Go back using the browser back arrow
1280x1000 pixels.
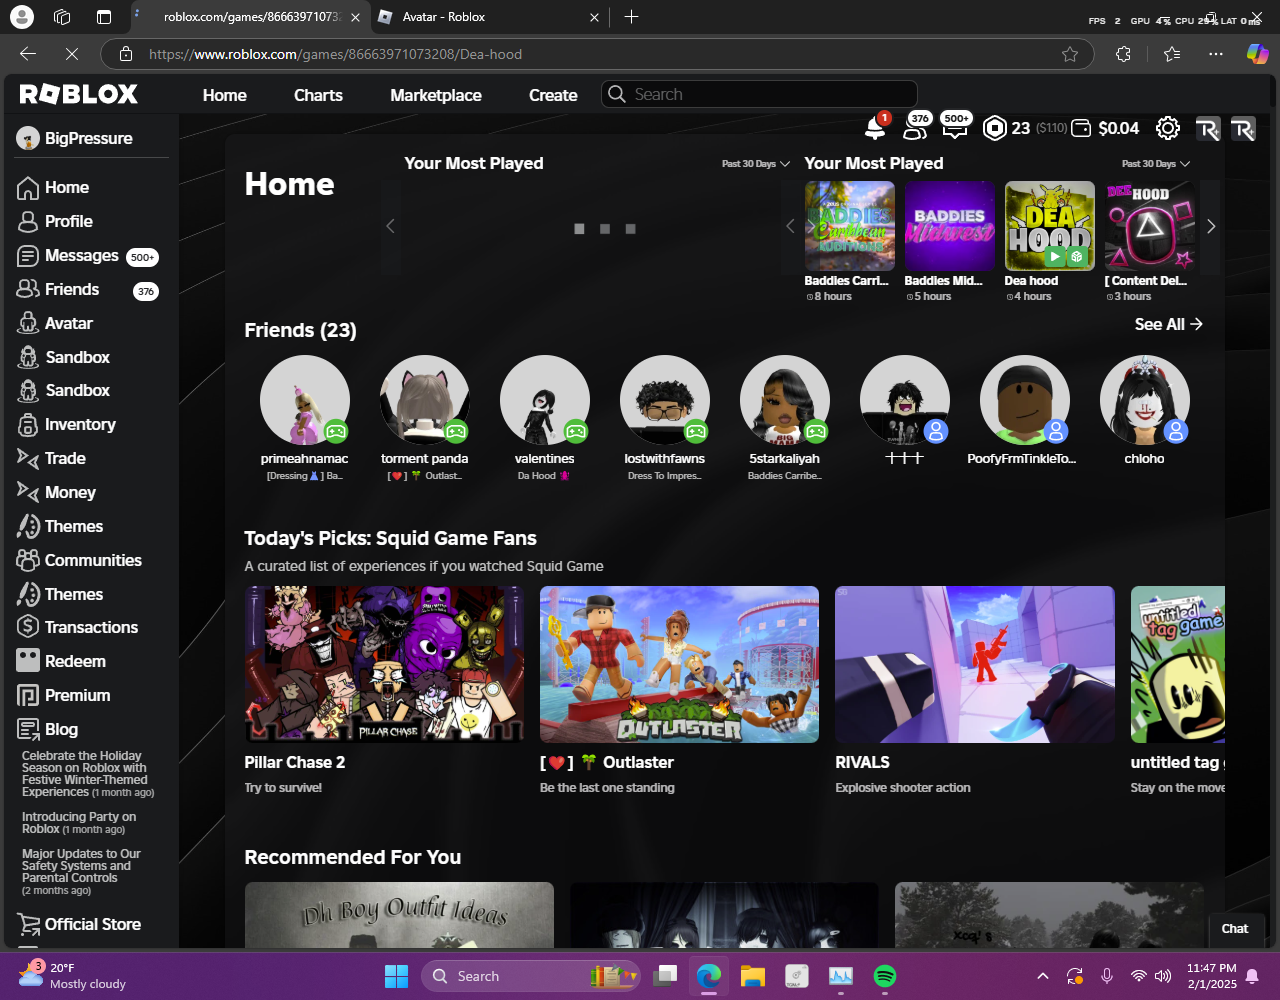click(28, 54)
